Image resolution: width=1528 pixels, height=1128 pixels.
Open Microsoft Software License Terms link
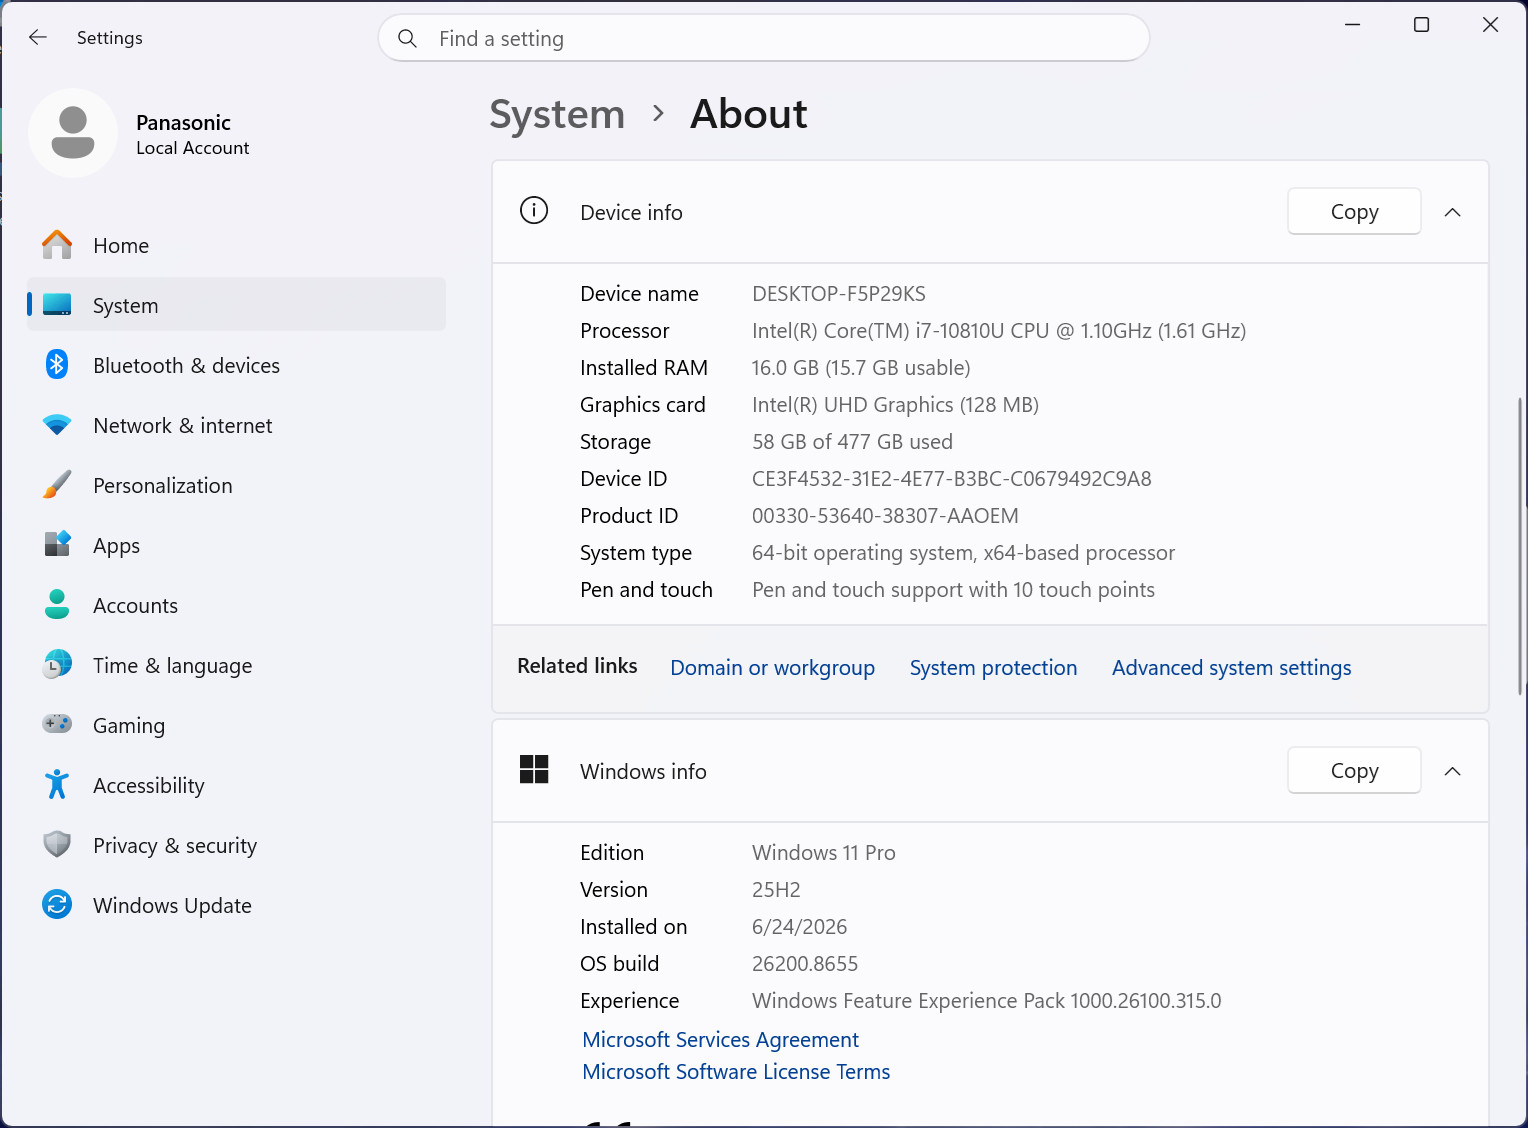(736, 1071)
